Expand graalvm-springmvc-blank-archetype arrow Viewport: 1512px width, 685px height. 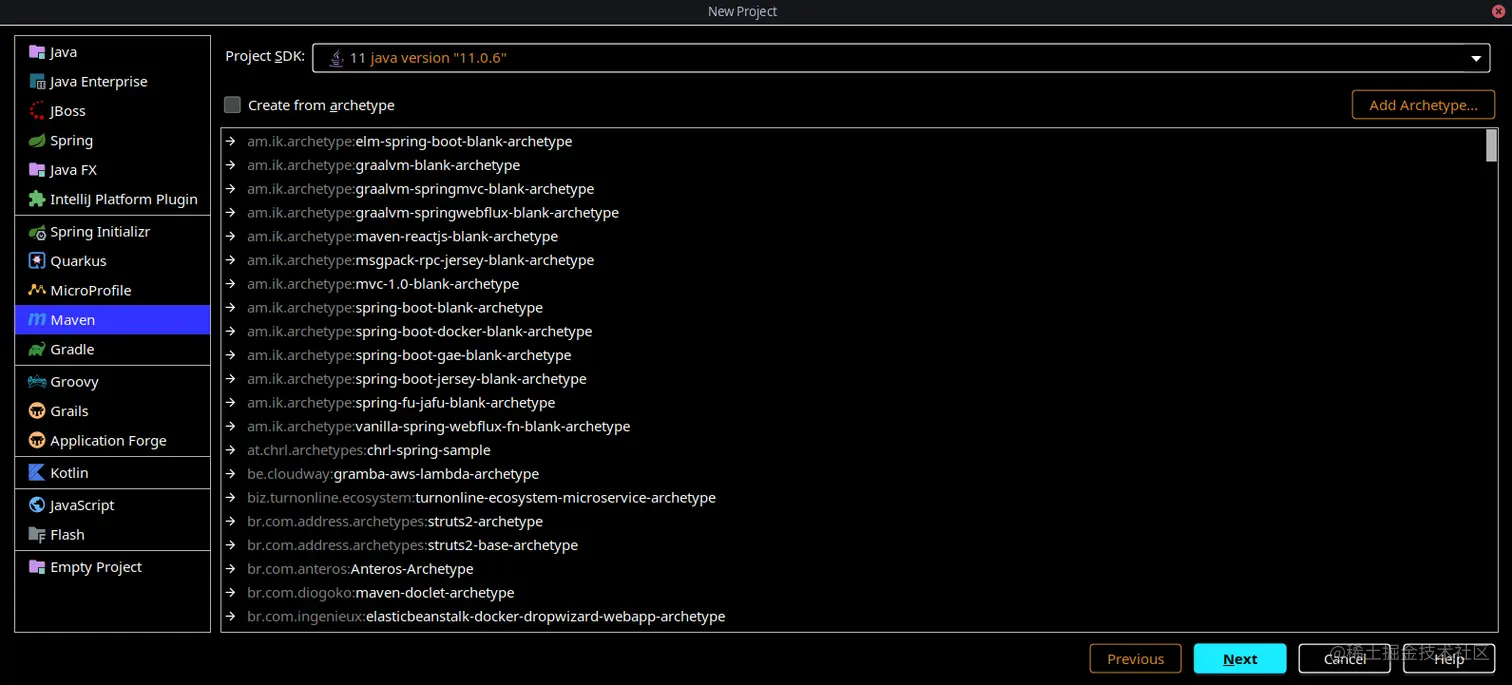[x=231, y=189]
